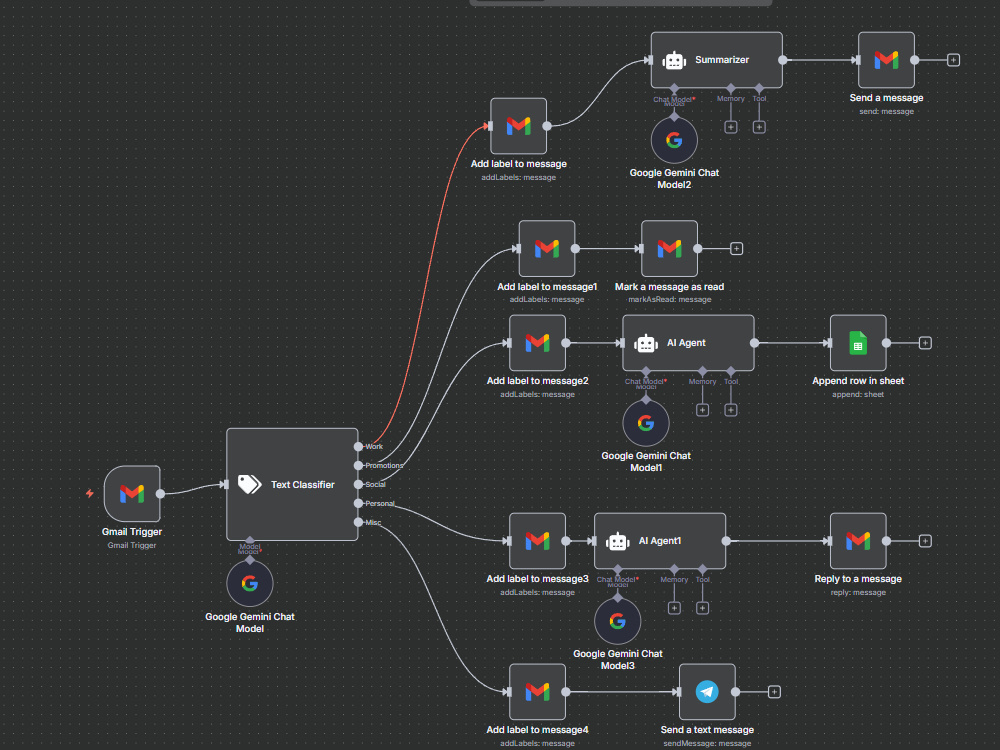Add Memory sub-node to AI Agent1

(x=674, y=608)
